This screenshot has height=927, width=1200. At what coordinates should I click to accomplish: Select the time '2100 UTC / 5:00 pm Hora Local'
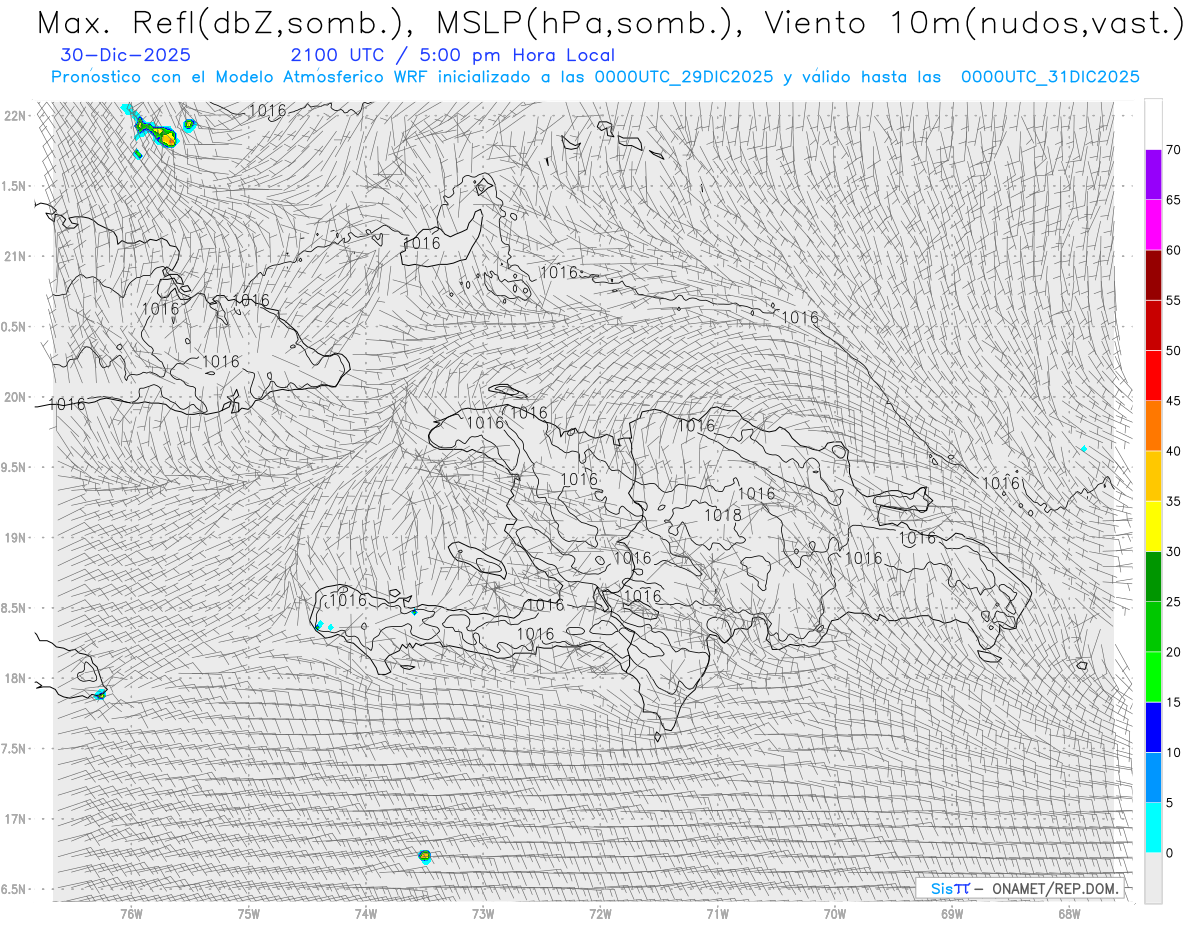453,56
